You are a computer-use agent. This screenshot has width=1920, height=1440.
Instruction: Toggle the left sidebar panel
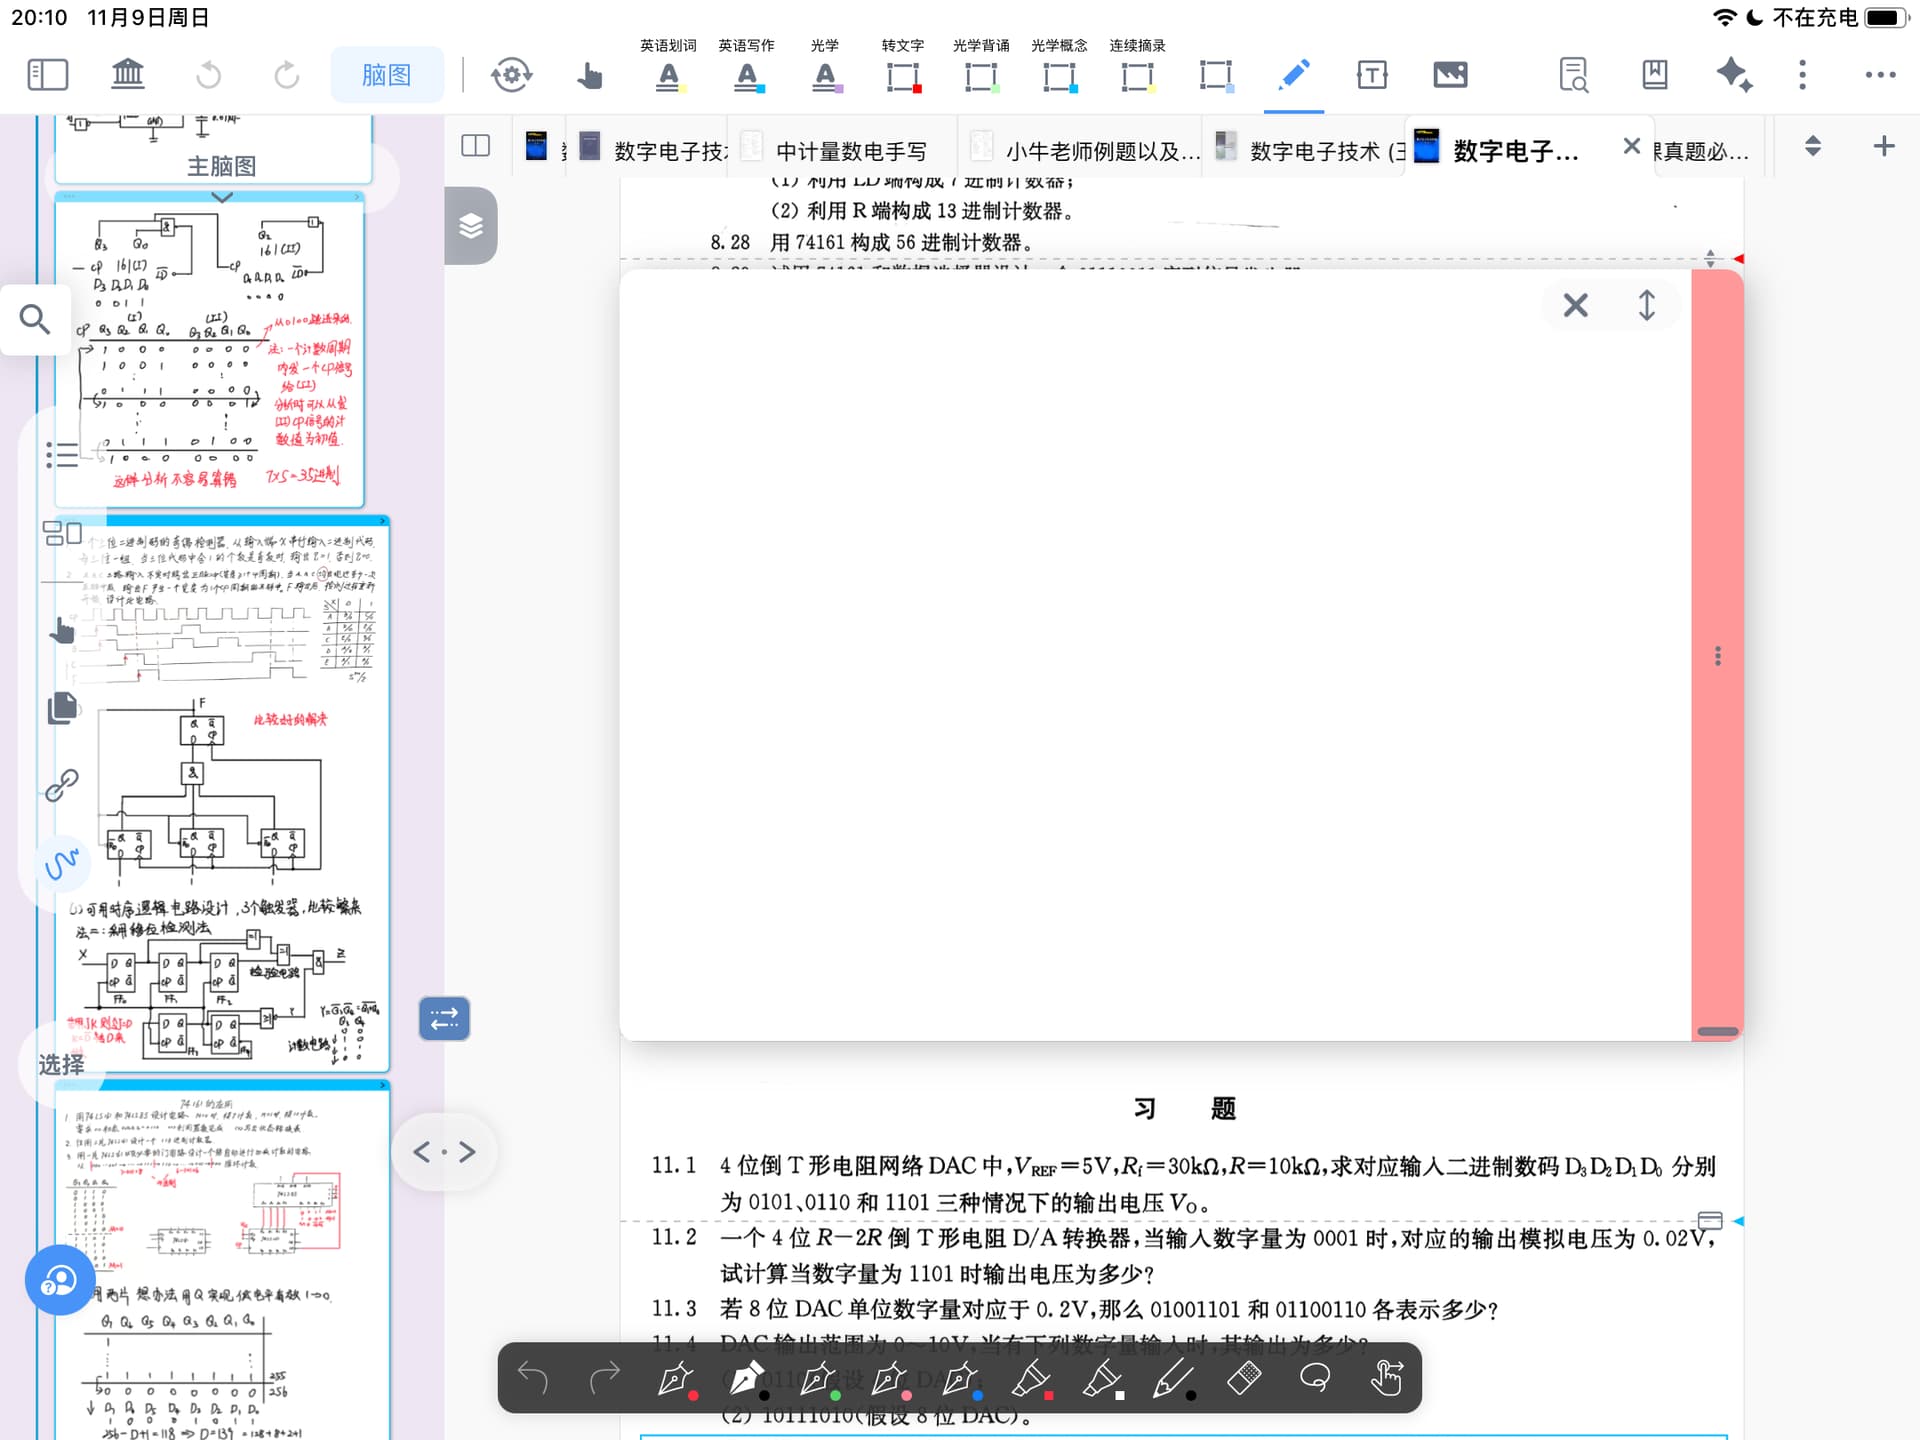click(x=47, y=75)
